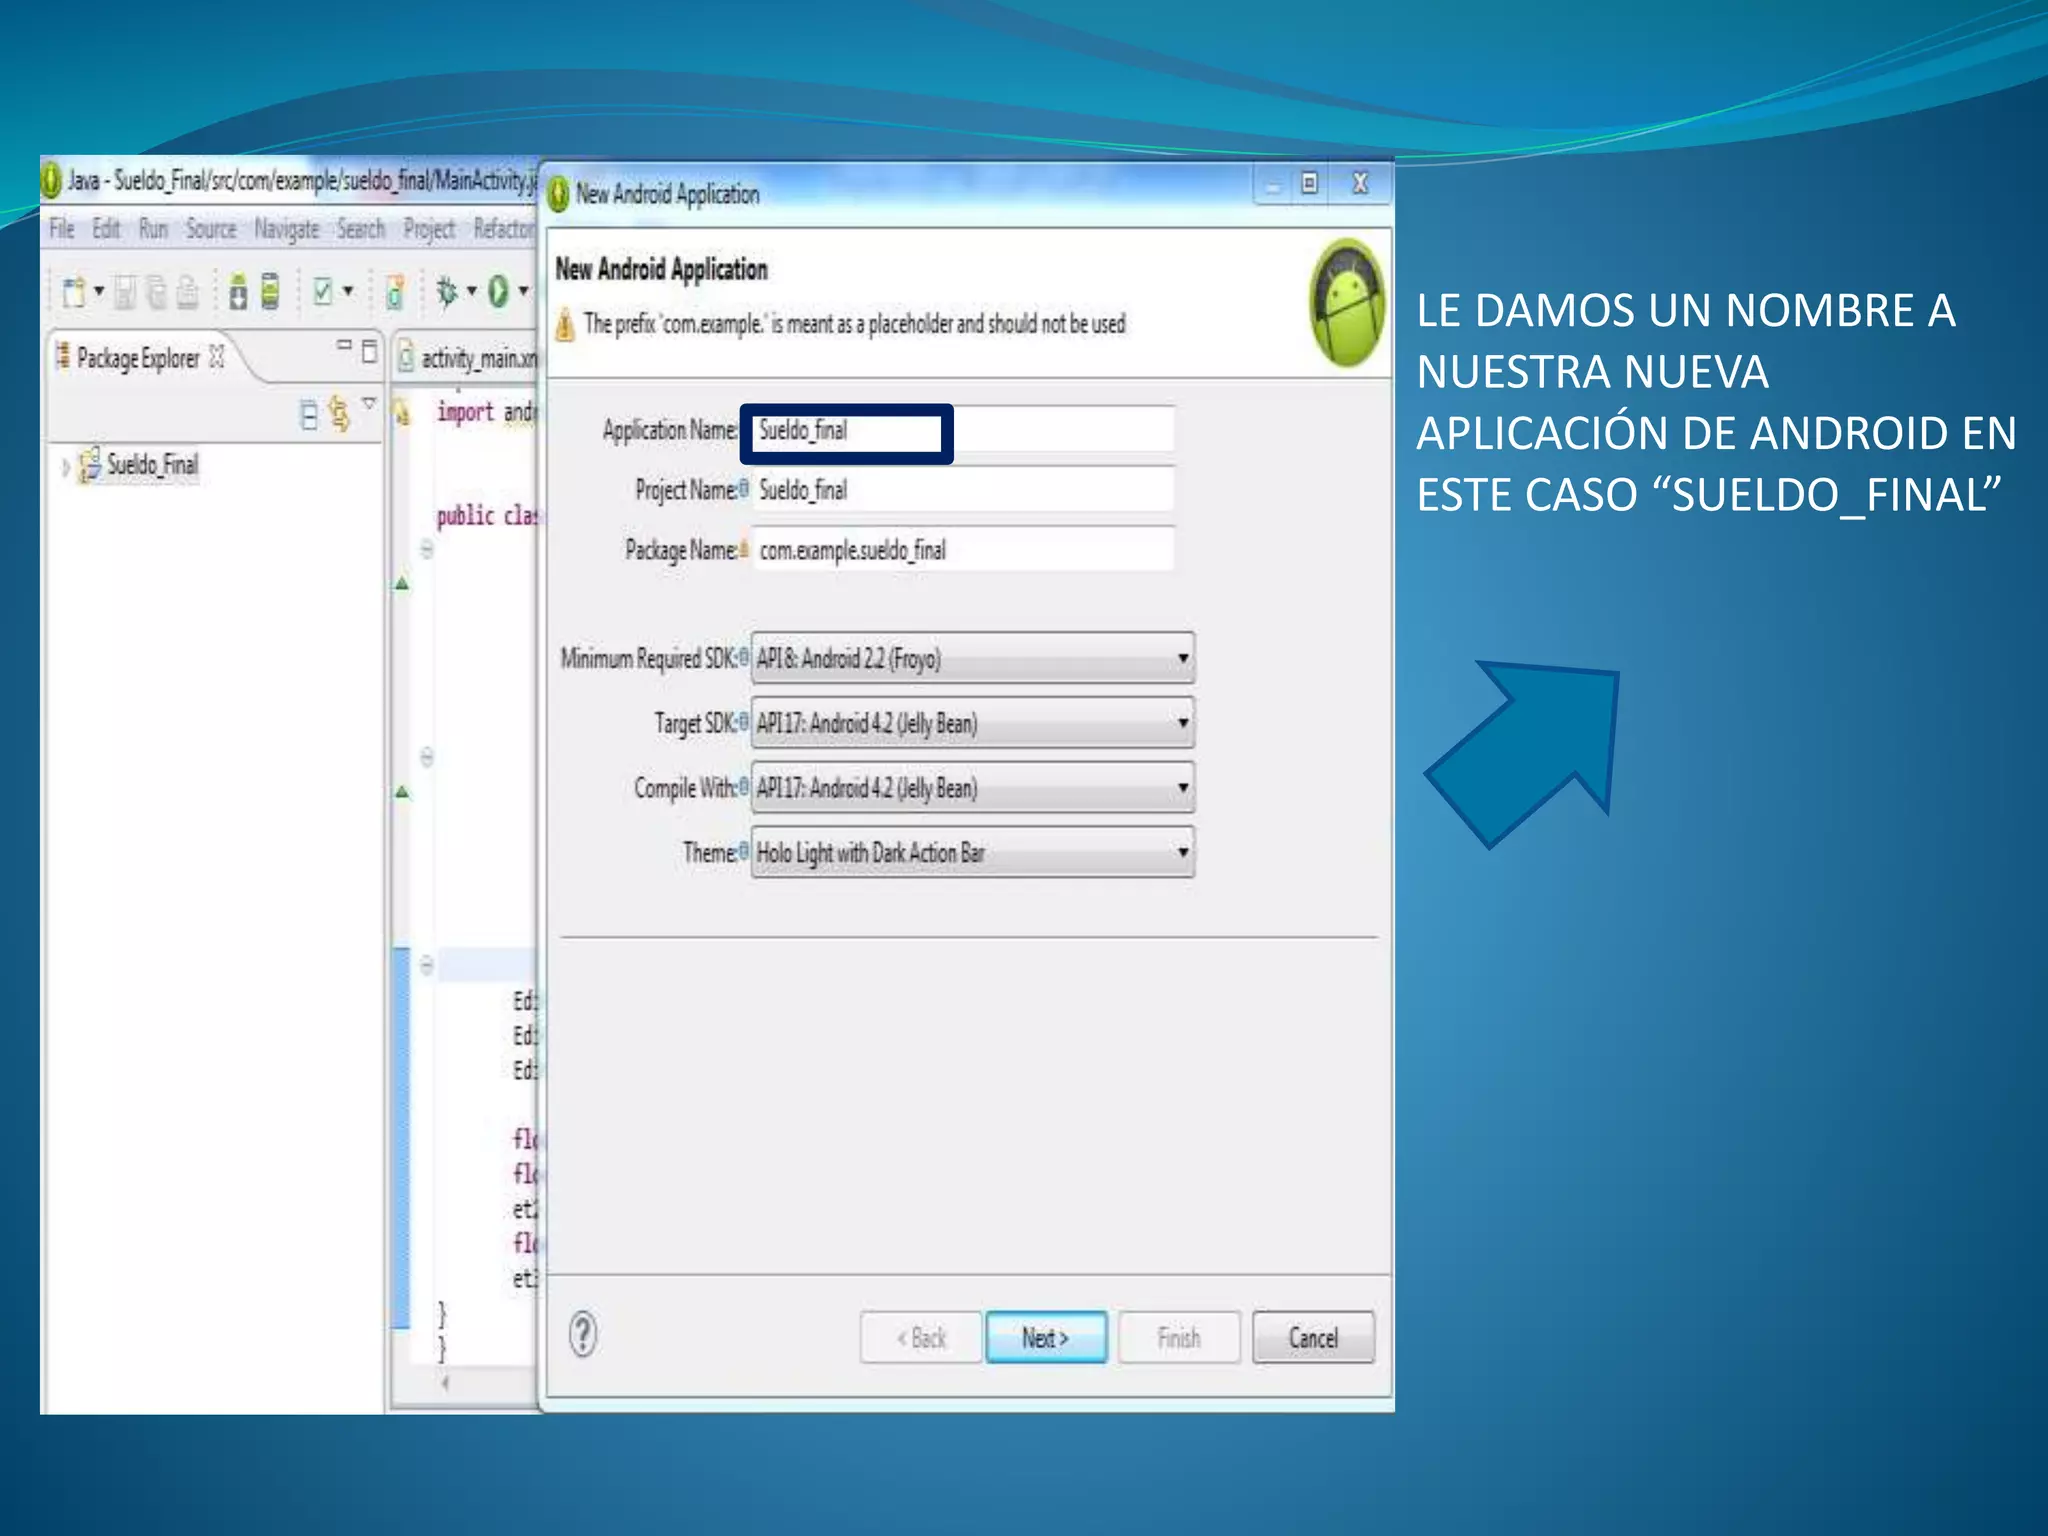Open the Navigate menu
The width and height of the screenshot is (2048, 1536).
tap(286, 229)
